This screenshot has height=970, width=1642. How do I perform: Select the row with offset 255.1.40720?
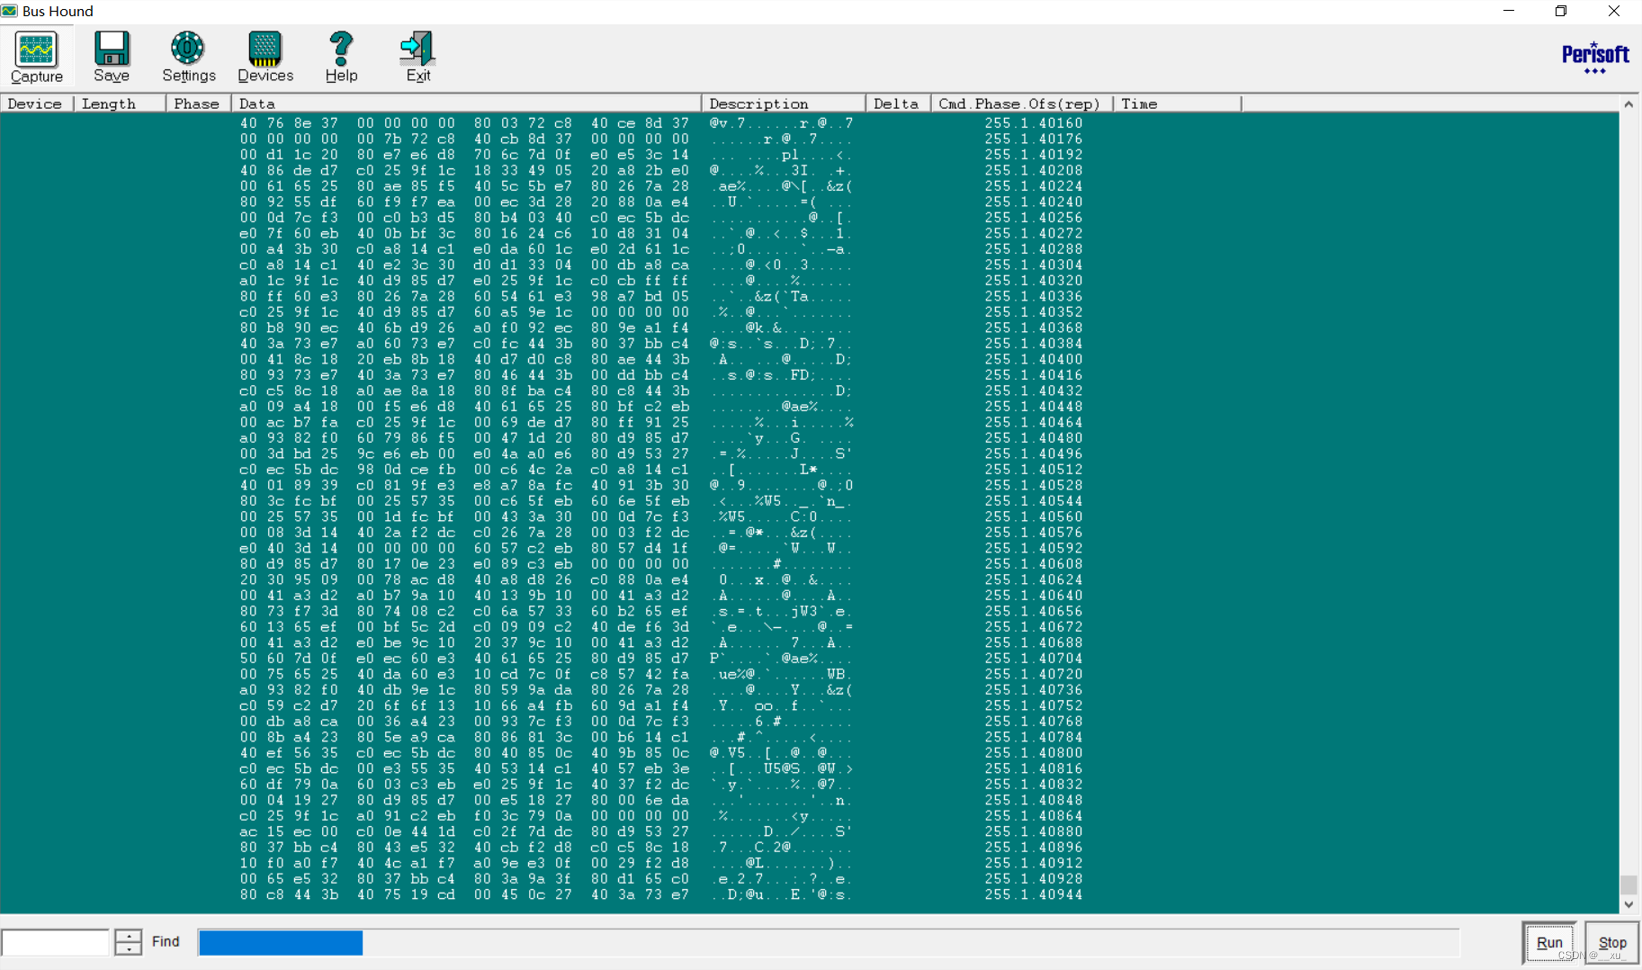click(809, 674)
